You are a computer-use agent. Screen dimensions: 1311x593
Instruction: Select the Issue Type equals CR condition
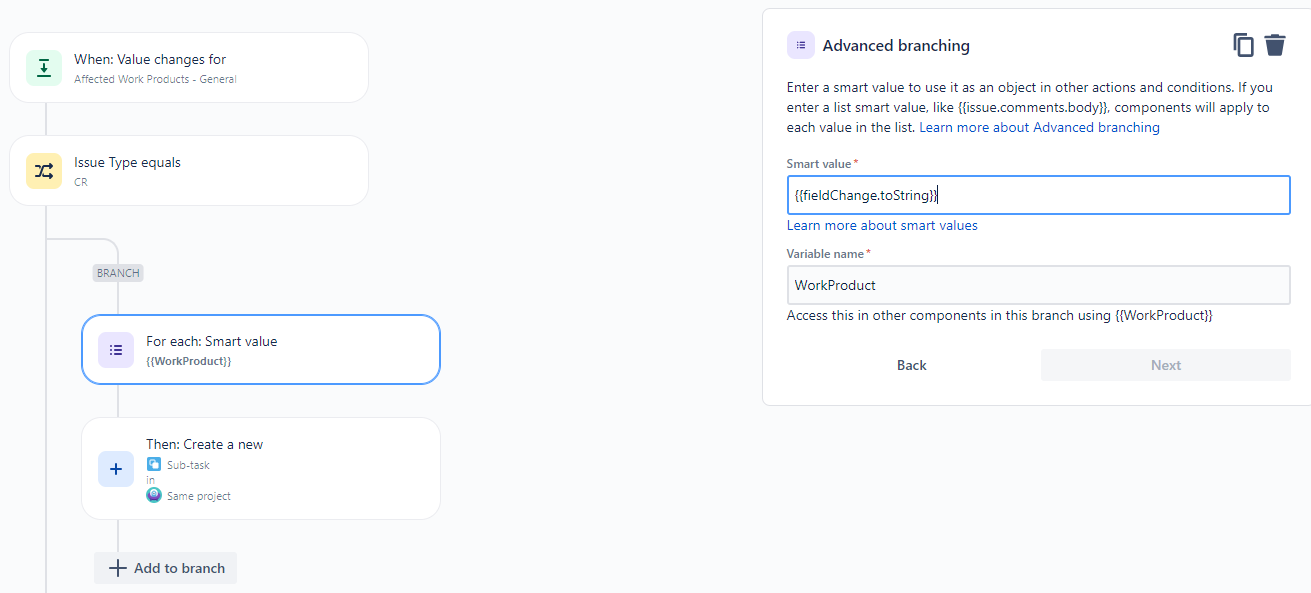click(190, 170)
